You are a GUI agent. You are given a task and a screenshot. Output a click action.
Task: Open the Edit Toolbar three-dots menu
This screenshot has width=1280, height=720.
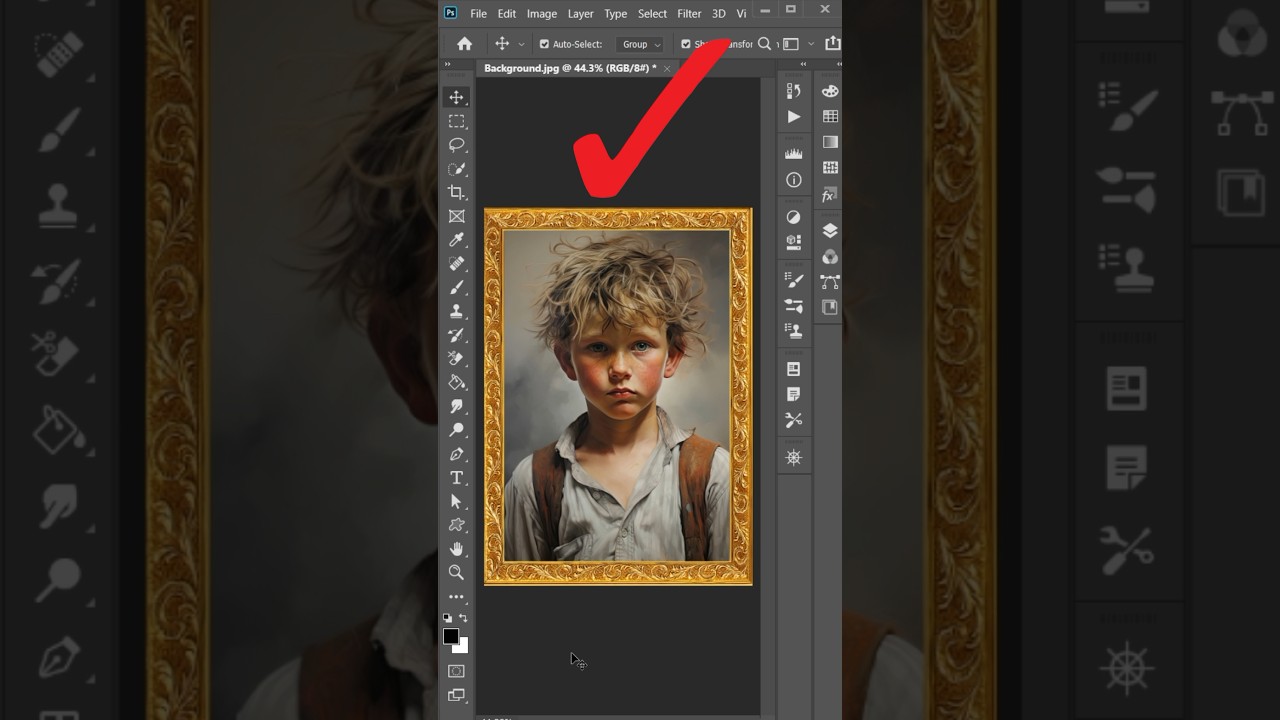(456, 597)
